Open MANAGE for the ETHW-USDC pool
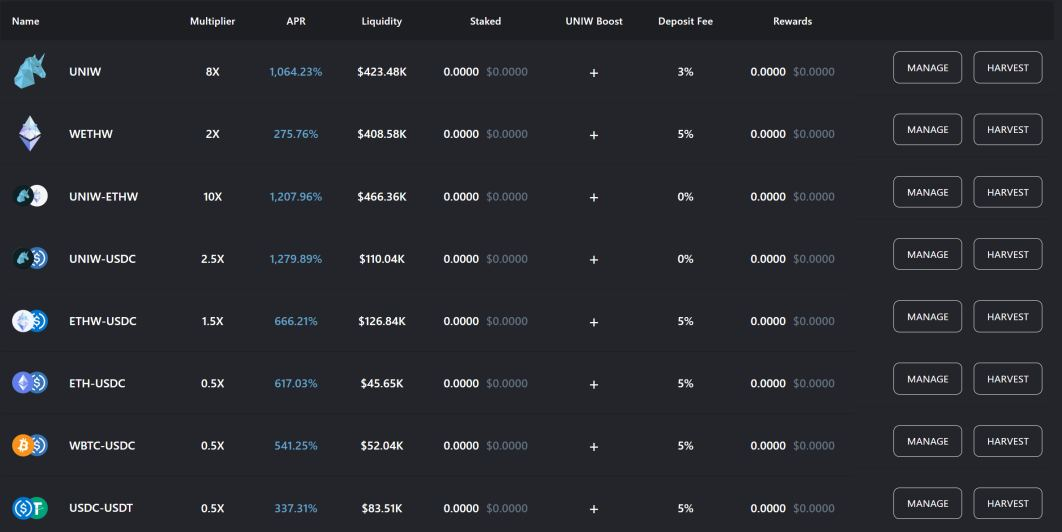Screen dimensions: 1062x532 [x=927, y=316]
